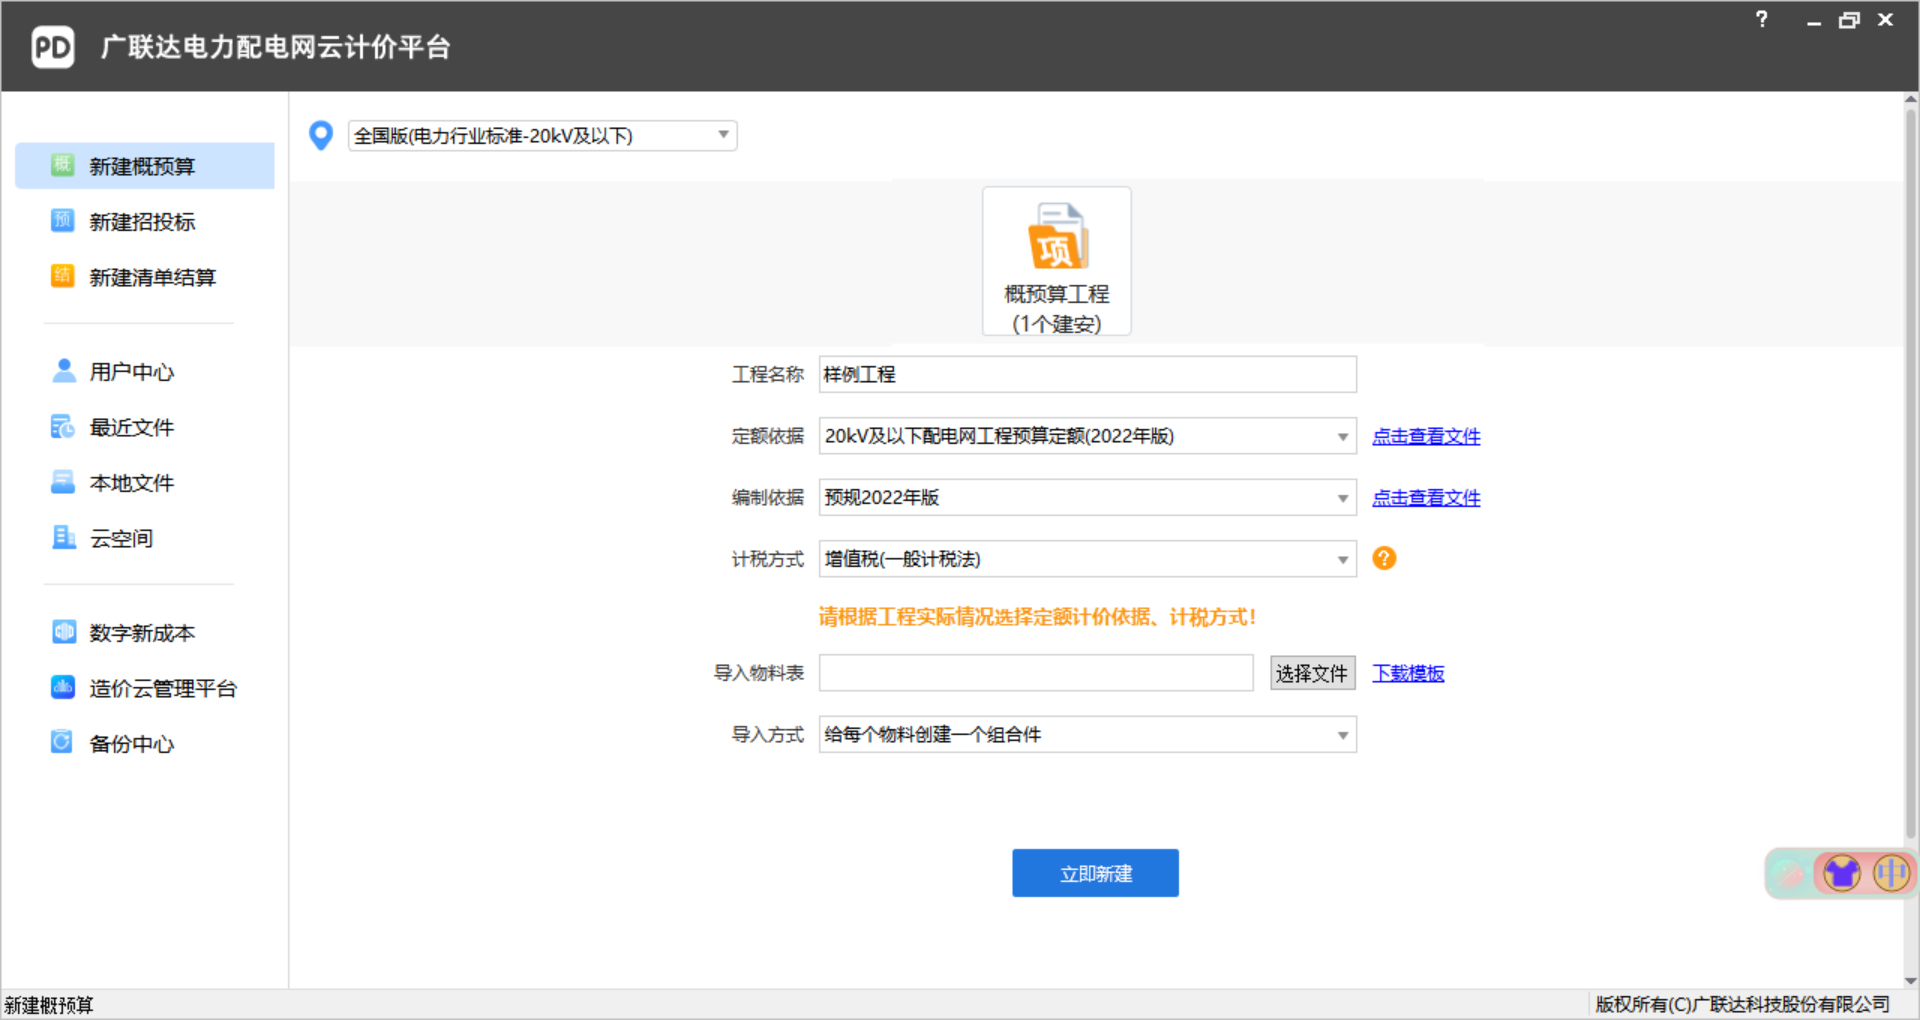Expand the 定额依据 dropdown
1920x1020 pixels.
tap(1342, 437)
